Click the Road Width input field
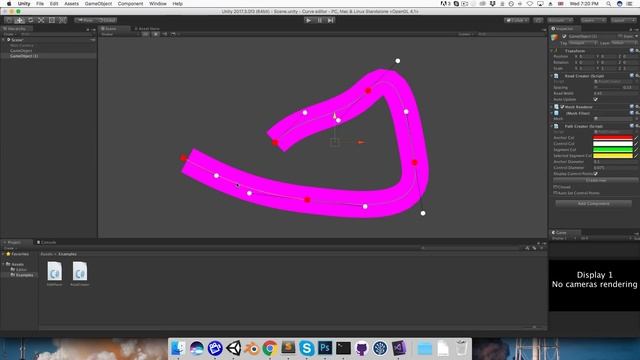Screen dimensions: 640x360 point(616,93)
